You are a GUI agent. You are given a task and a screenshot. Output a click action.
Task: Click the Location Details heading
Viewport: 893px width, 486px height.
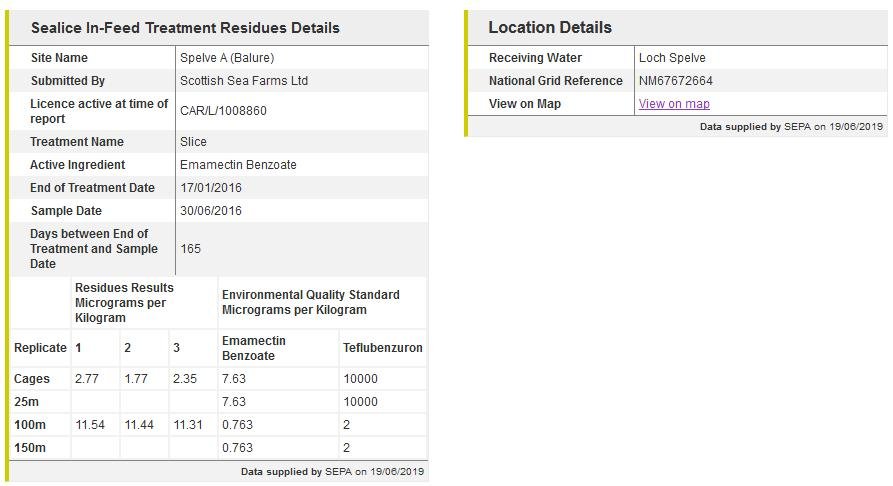(550, 28)
